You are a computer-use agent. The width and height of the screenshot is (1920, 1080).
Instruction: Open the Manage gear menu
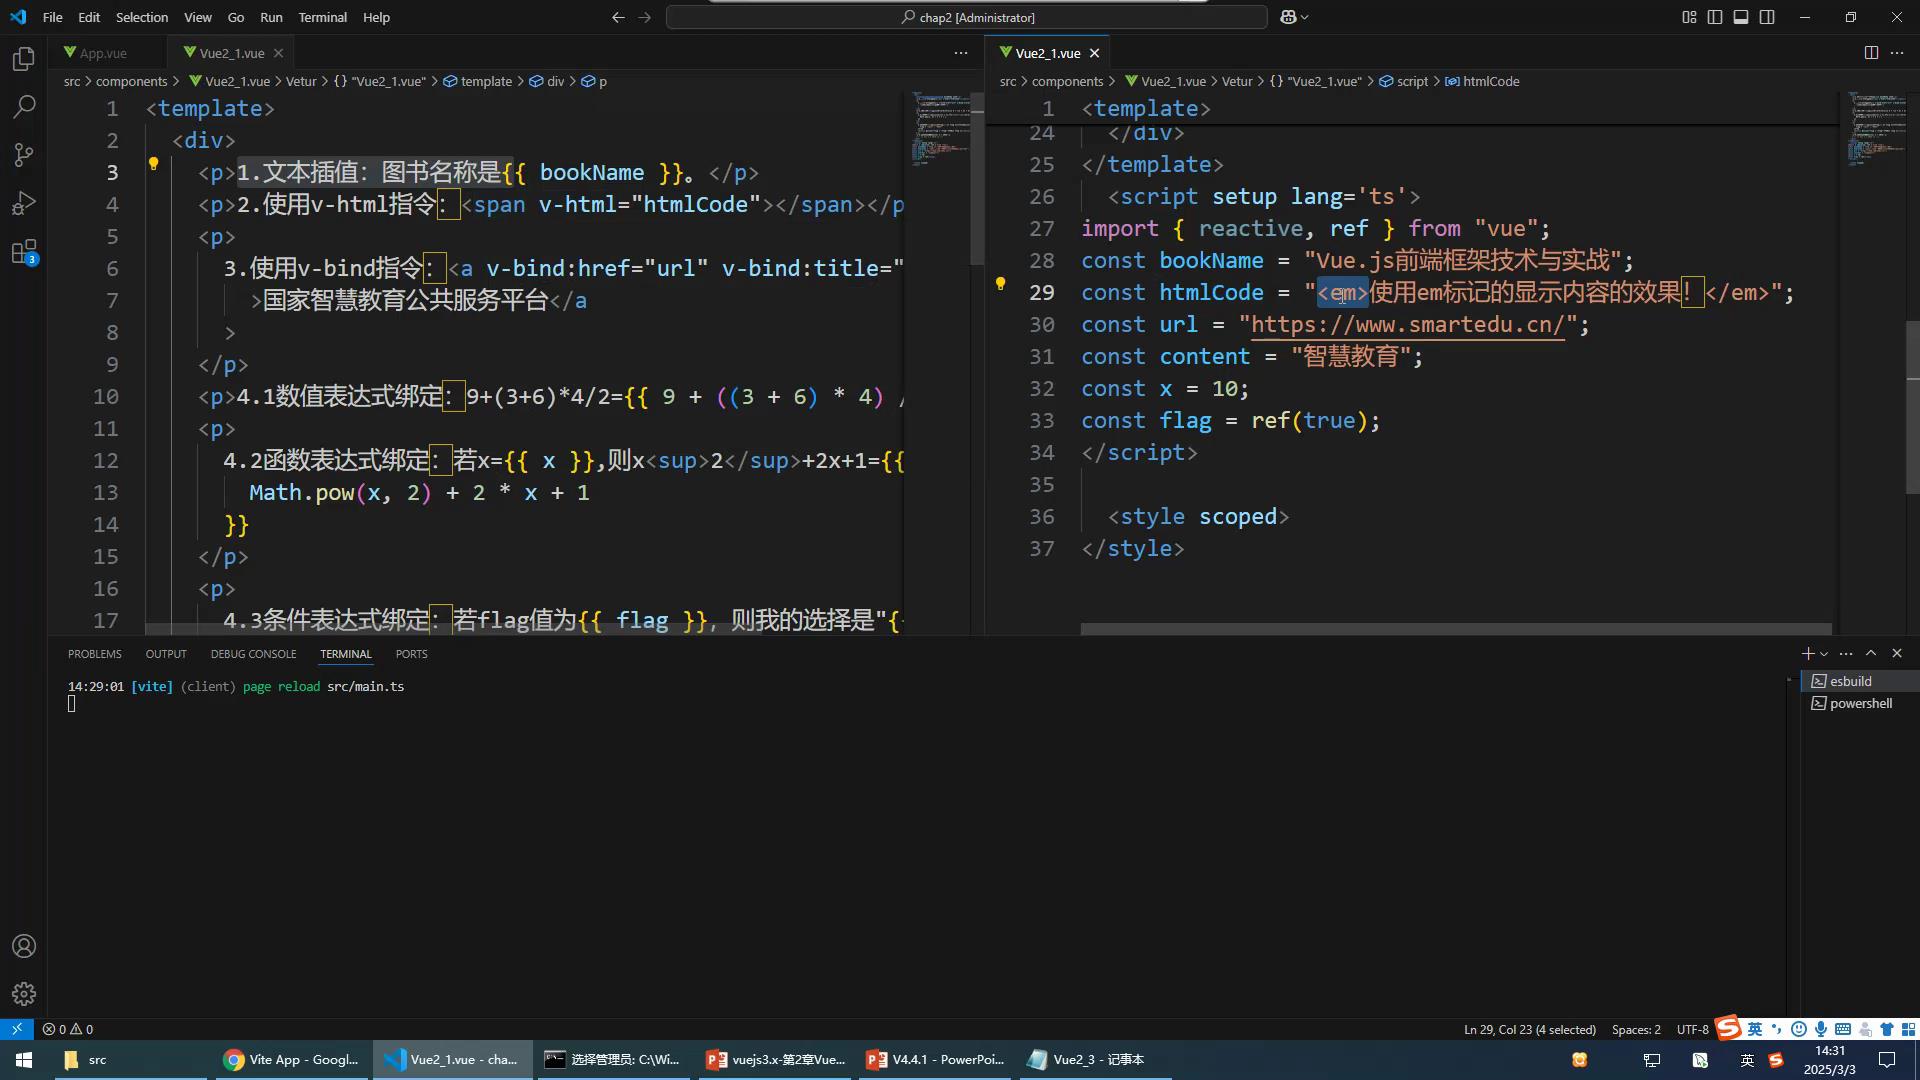(x=24, y=993)
